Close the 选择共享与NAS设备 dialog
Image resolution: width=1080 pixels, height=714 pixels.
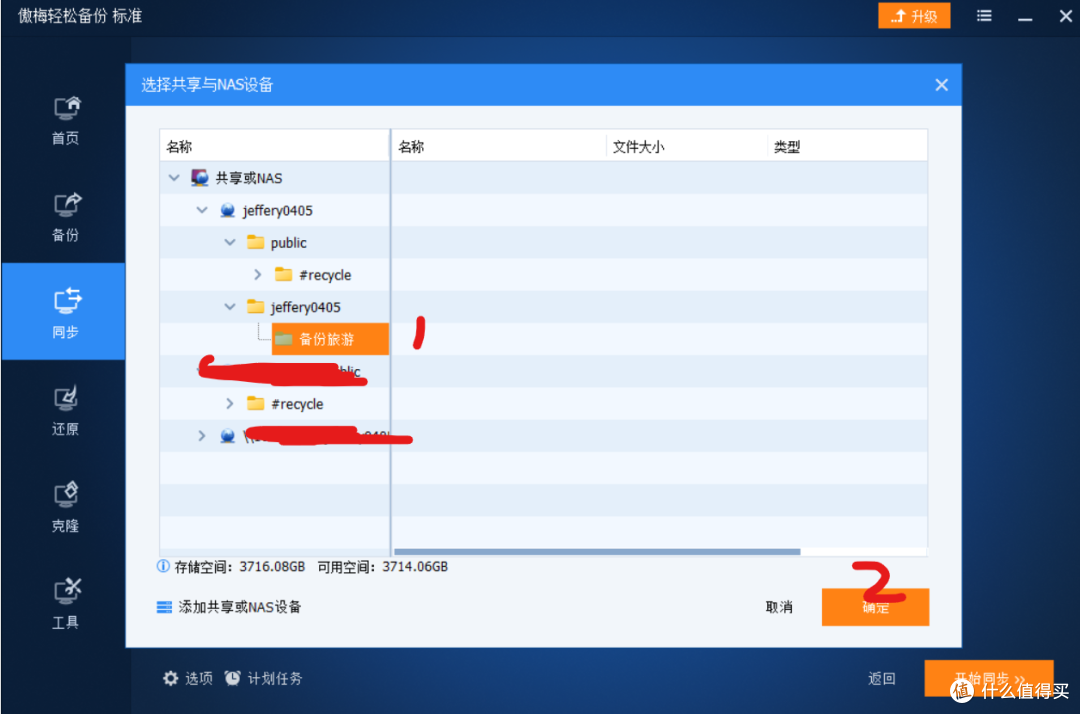coord(942,85)
